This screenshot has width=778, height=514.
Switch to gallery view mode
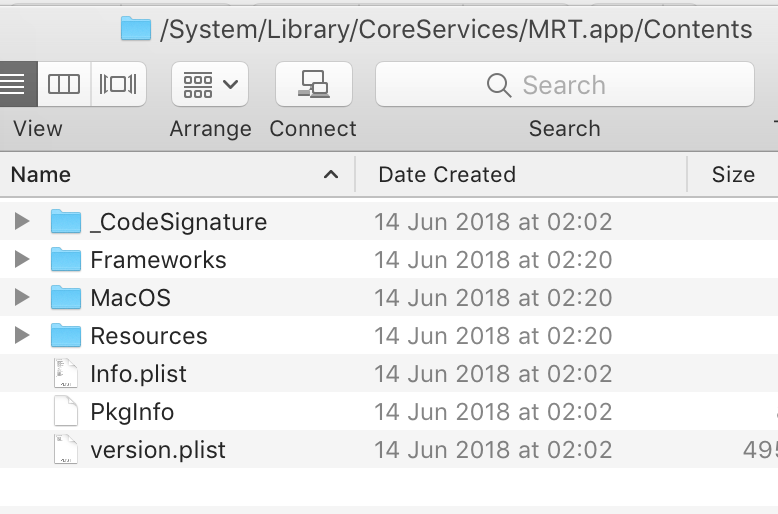coord(118,84)
